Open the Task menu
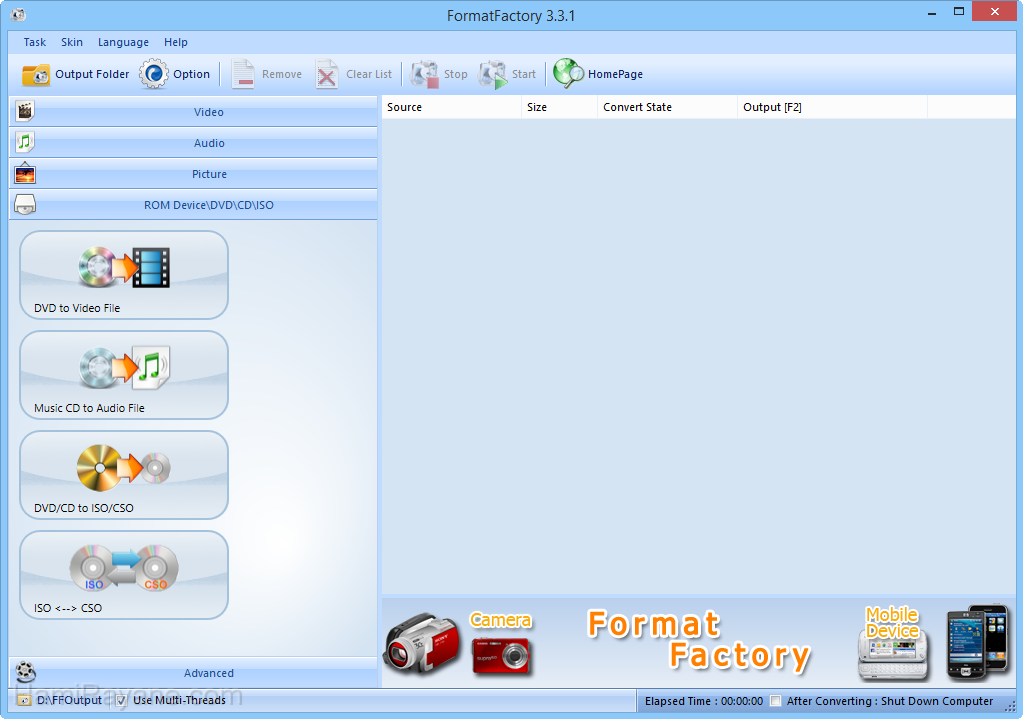 [35, 42]
